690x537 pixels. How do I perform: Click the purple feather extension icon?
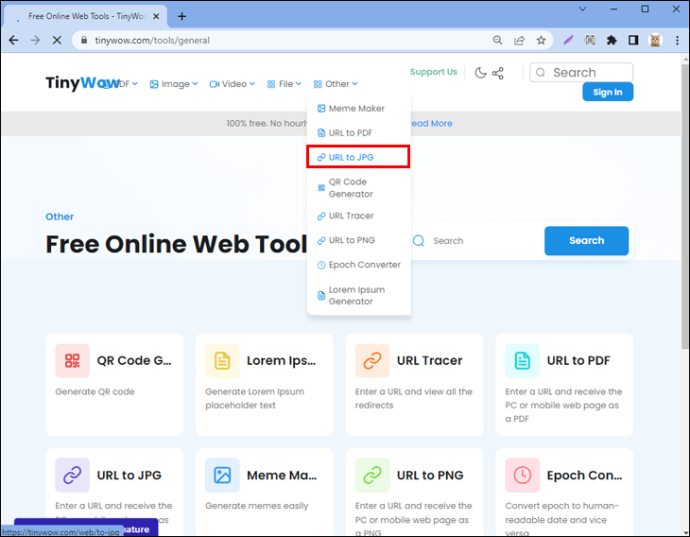pos(569,40)
